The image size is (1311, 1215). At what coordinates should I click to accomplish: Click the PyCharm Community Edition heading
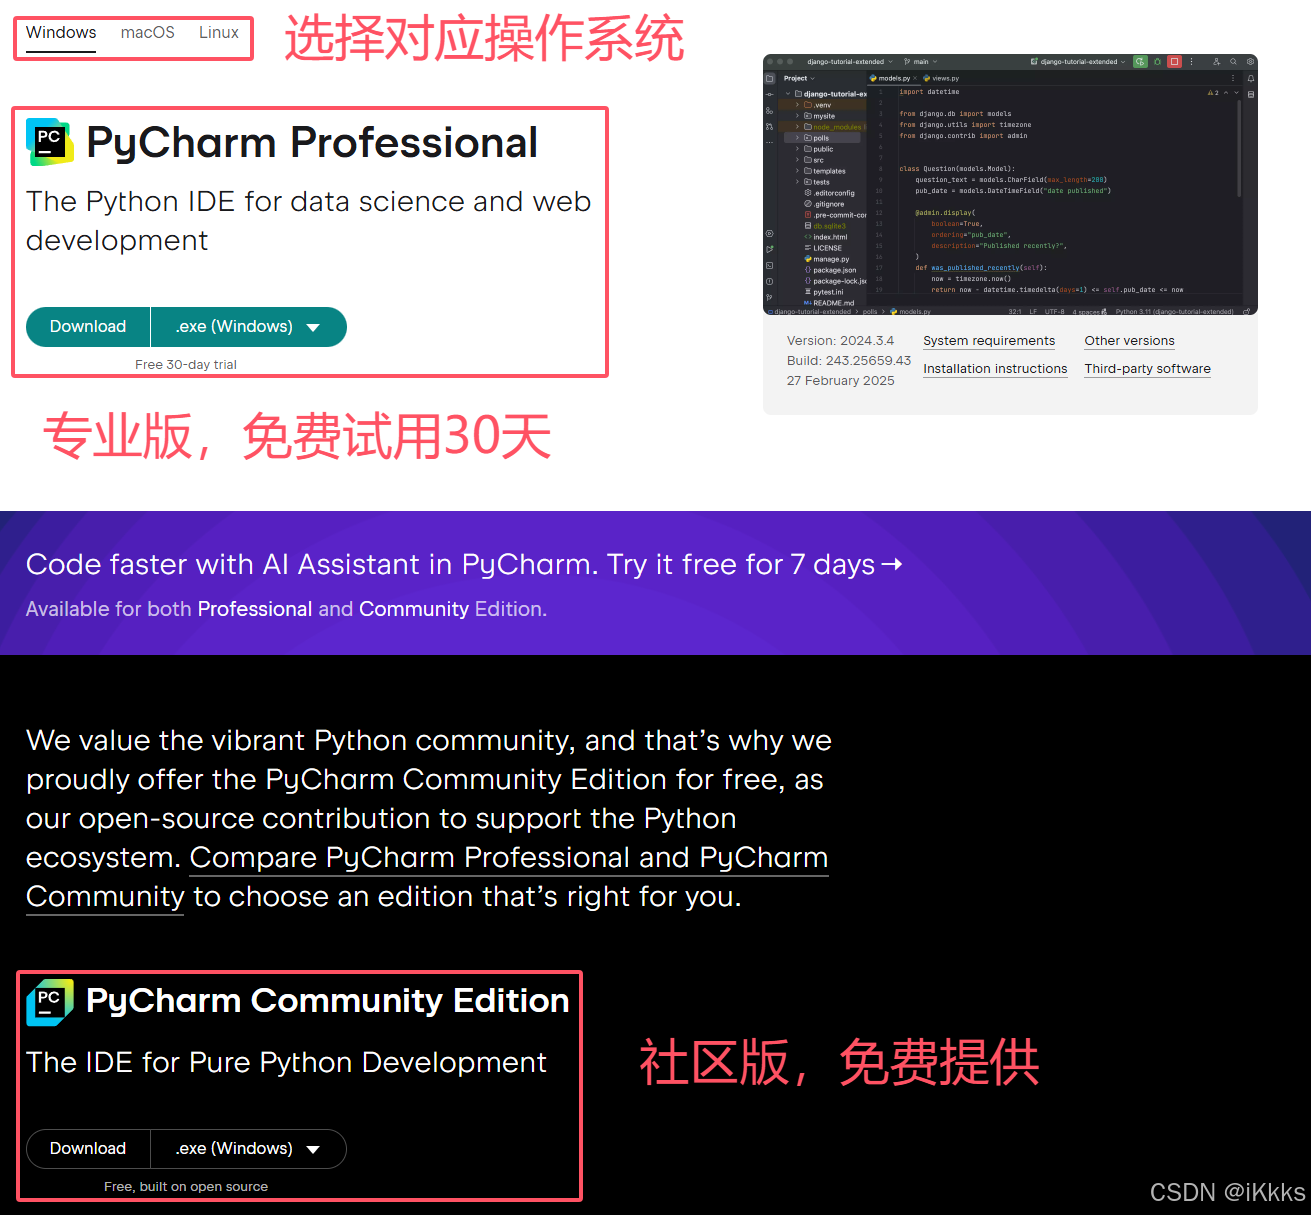tap(328, 1001)
